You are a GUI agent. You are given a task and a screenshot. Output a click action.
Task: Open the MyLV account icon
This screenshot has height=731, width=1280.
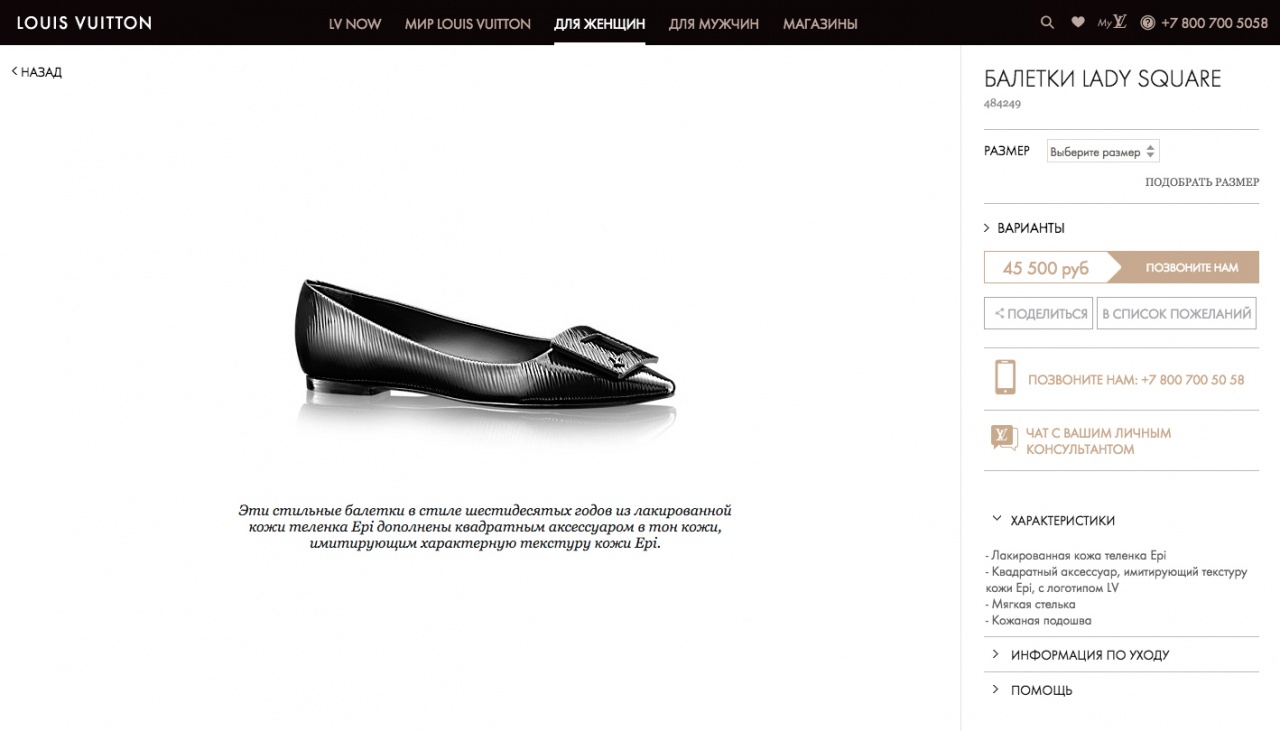pos(1112,22)
